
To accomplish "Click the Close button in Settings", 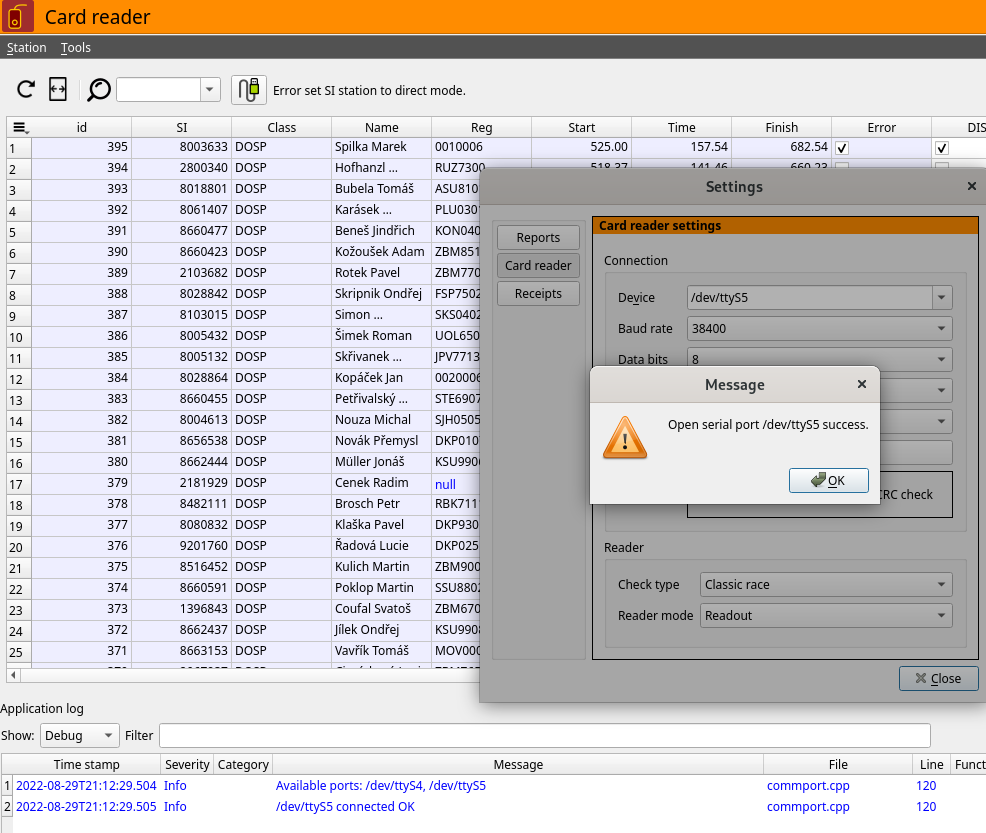I will click(938, 678).
